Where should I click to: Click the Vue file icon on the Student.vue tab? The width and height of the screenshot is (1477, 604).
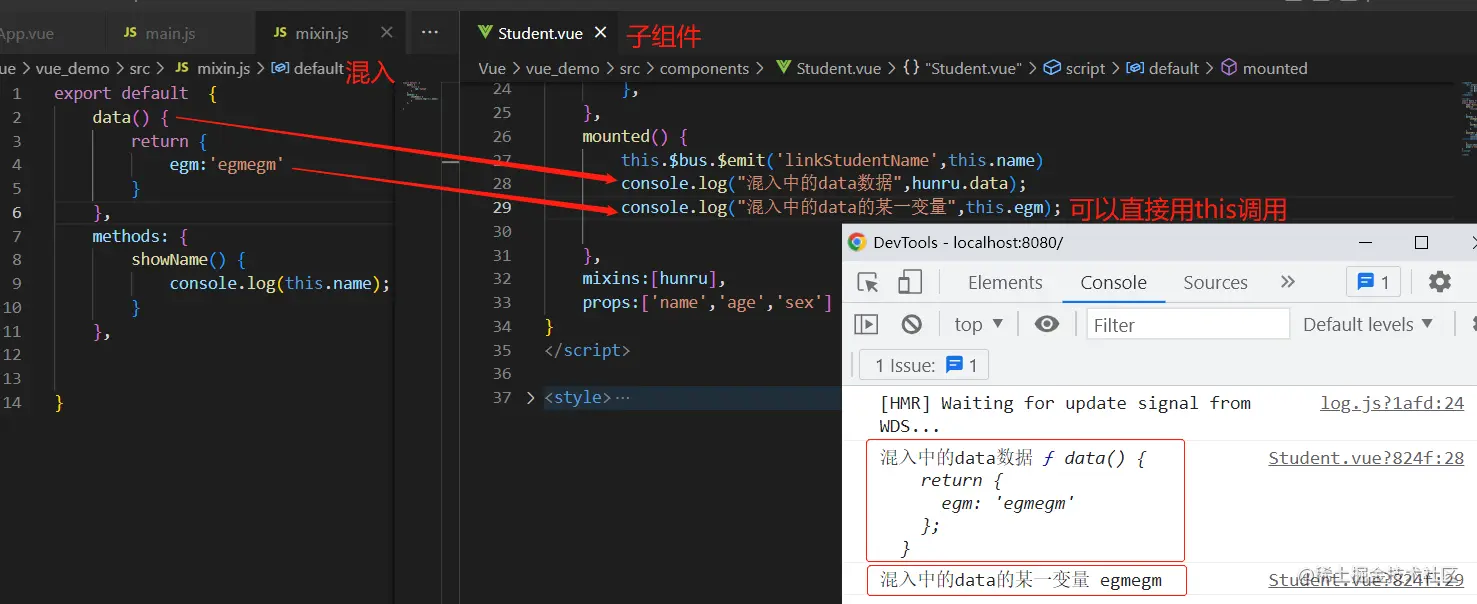point(485,33)
